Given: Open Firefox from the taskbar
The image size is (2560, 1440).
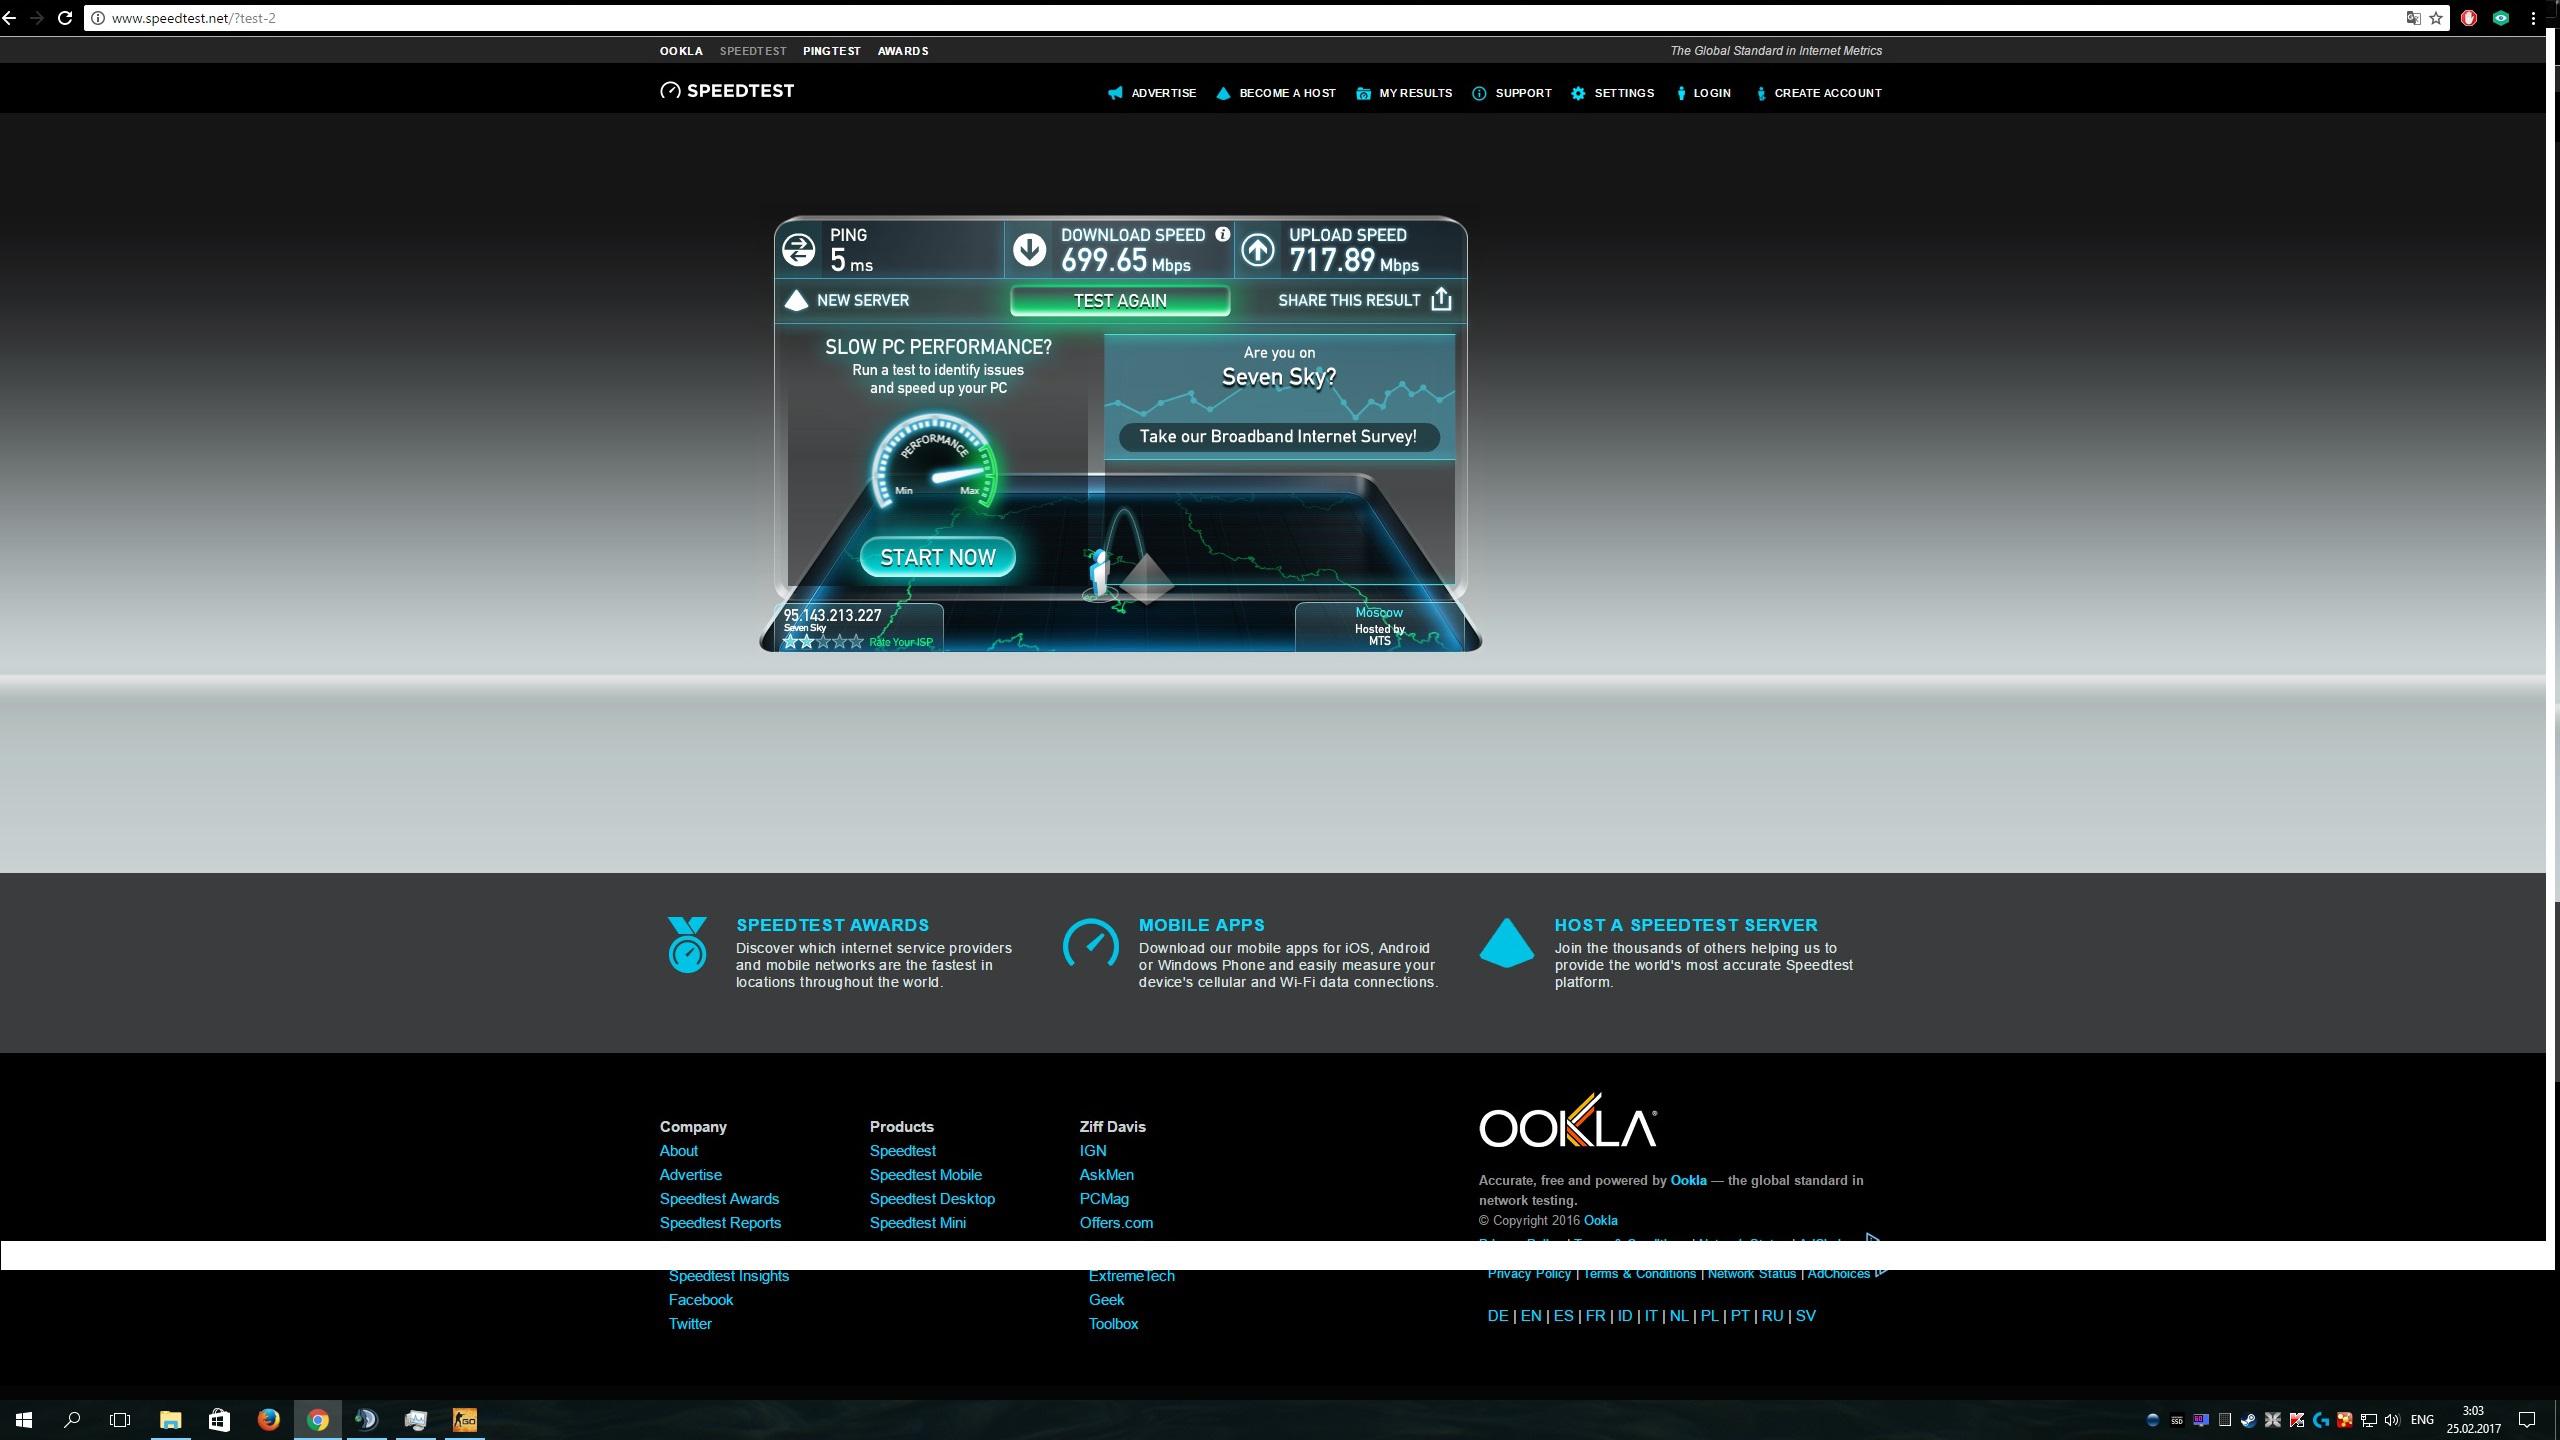Looking at the screenshot, I should 268,1420.
